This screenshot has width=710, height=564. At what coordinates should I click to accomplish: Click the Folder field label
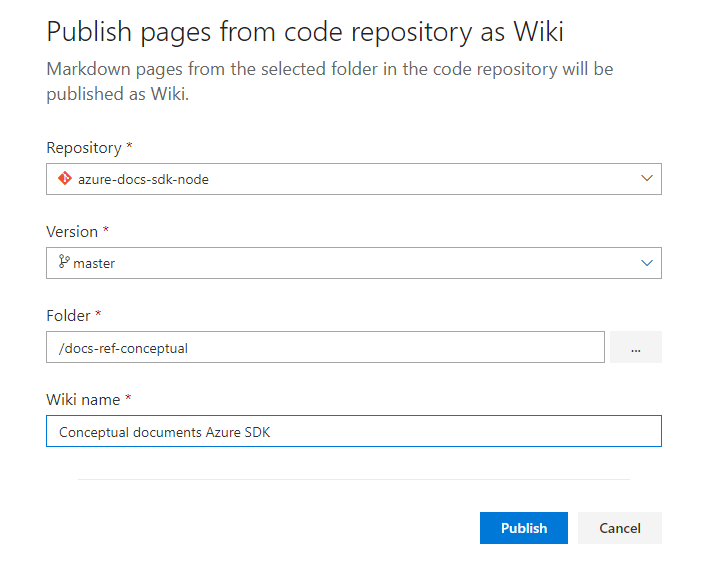[x=68, y=316]
